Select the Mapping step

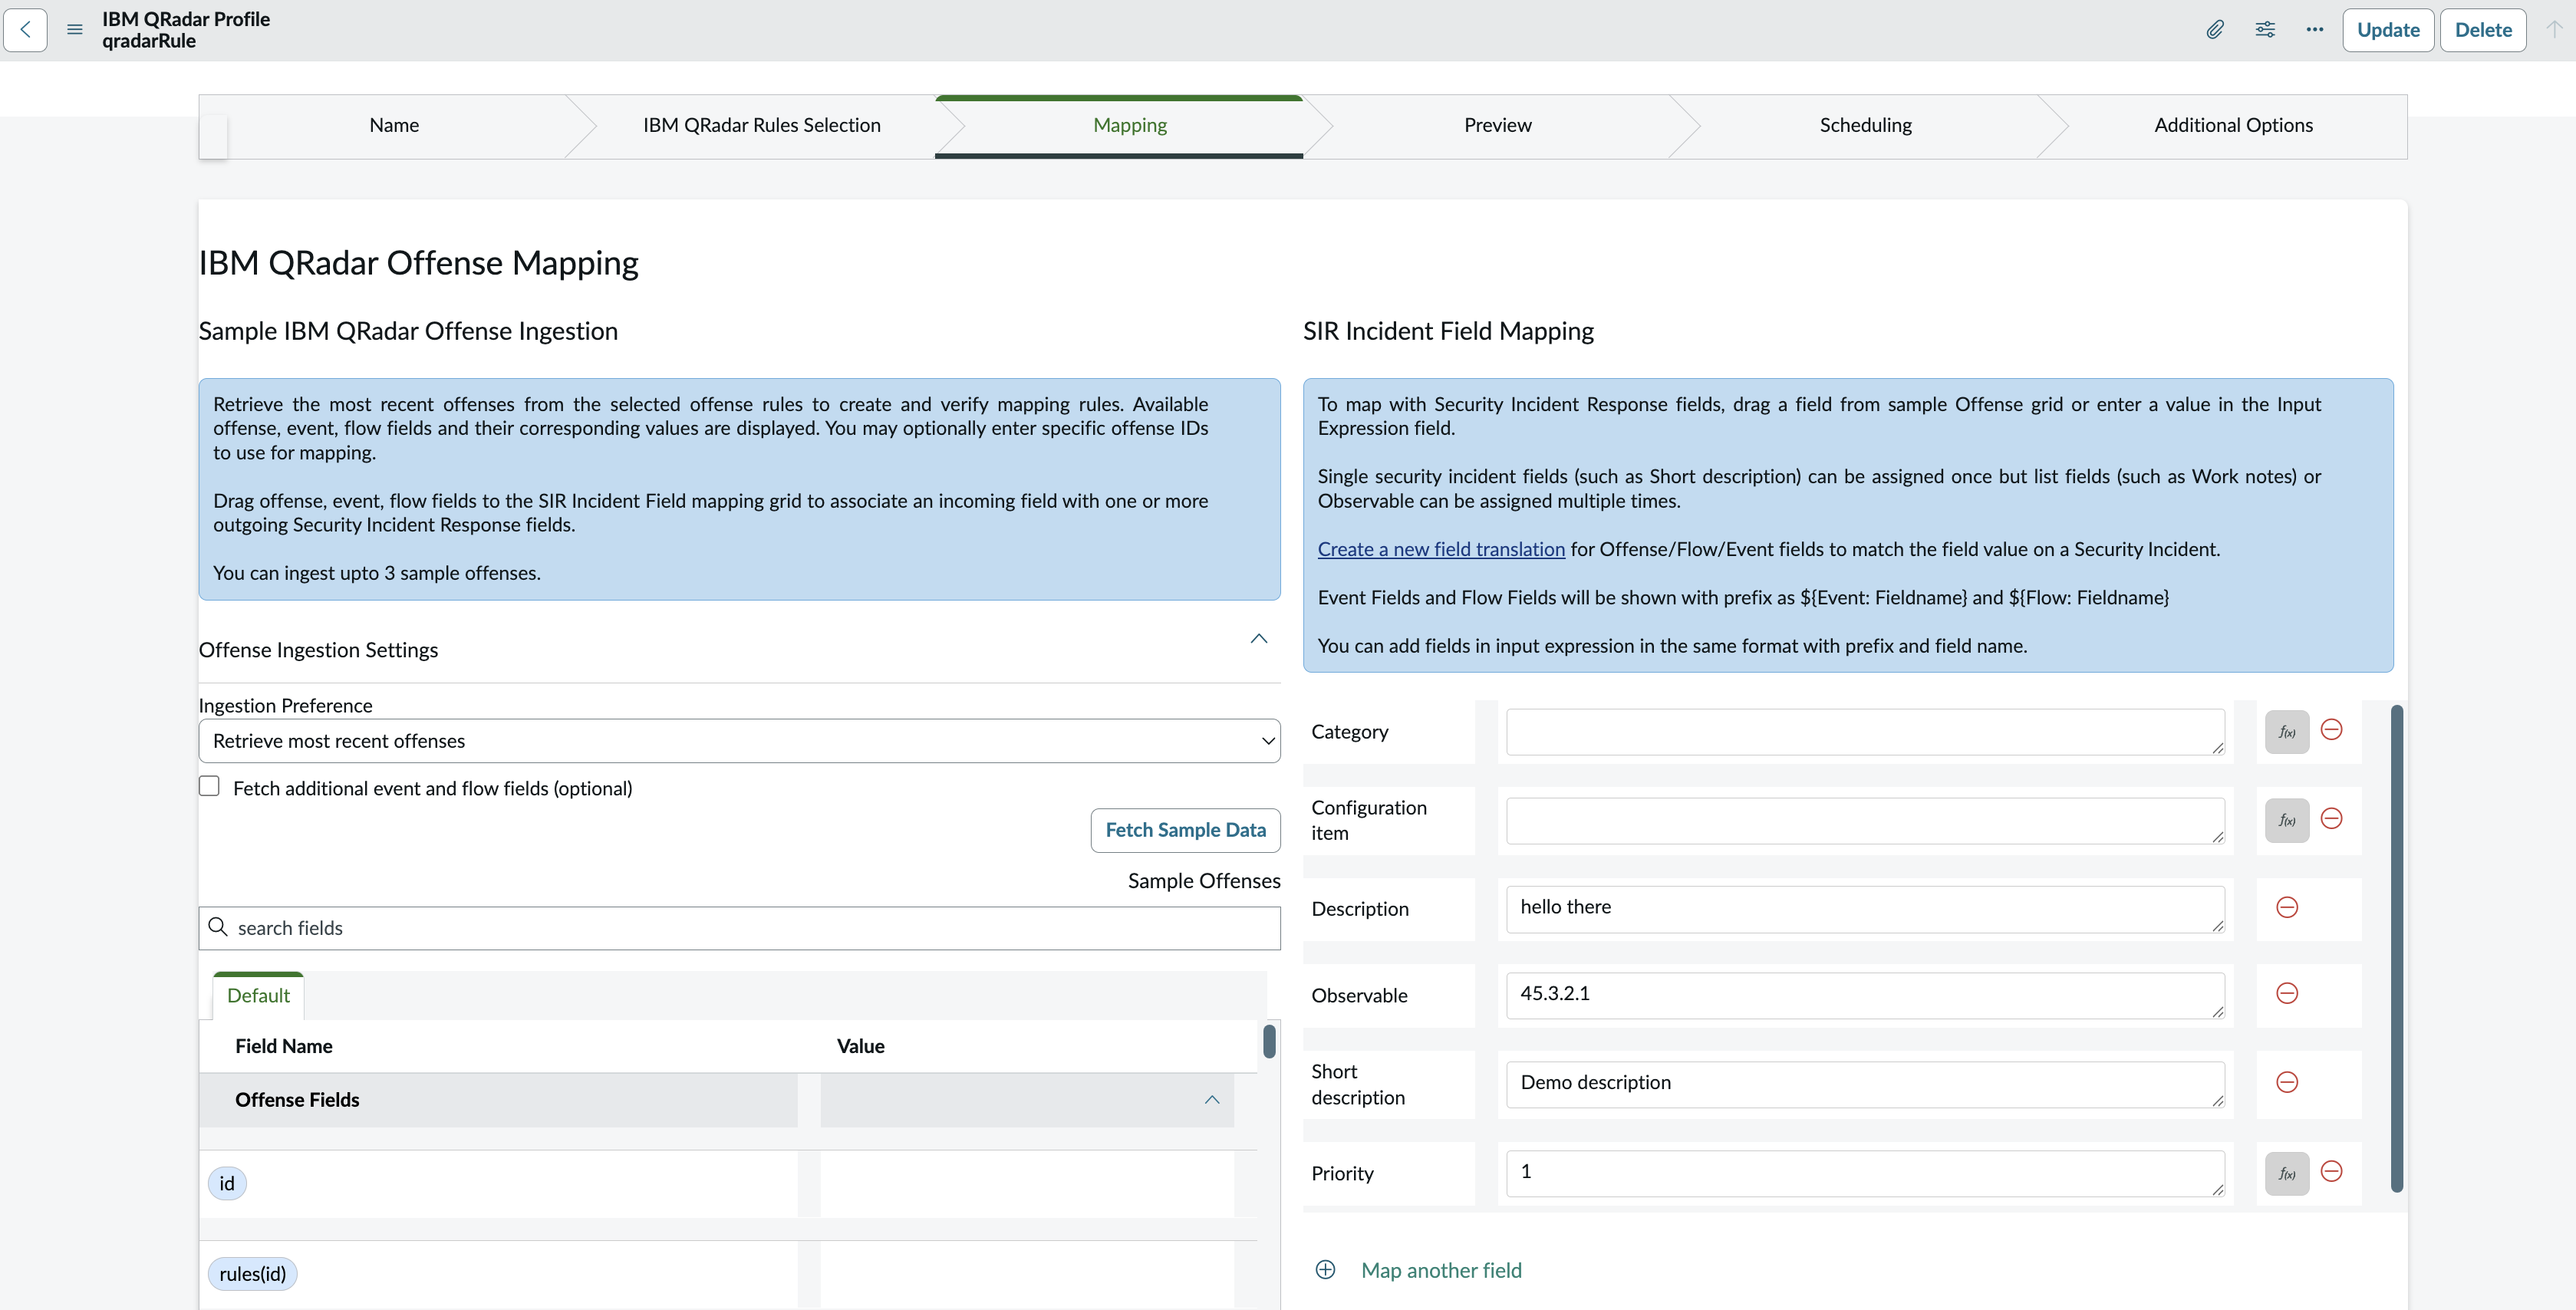click(x=1130, y=125)
